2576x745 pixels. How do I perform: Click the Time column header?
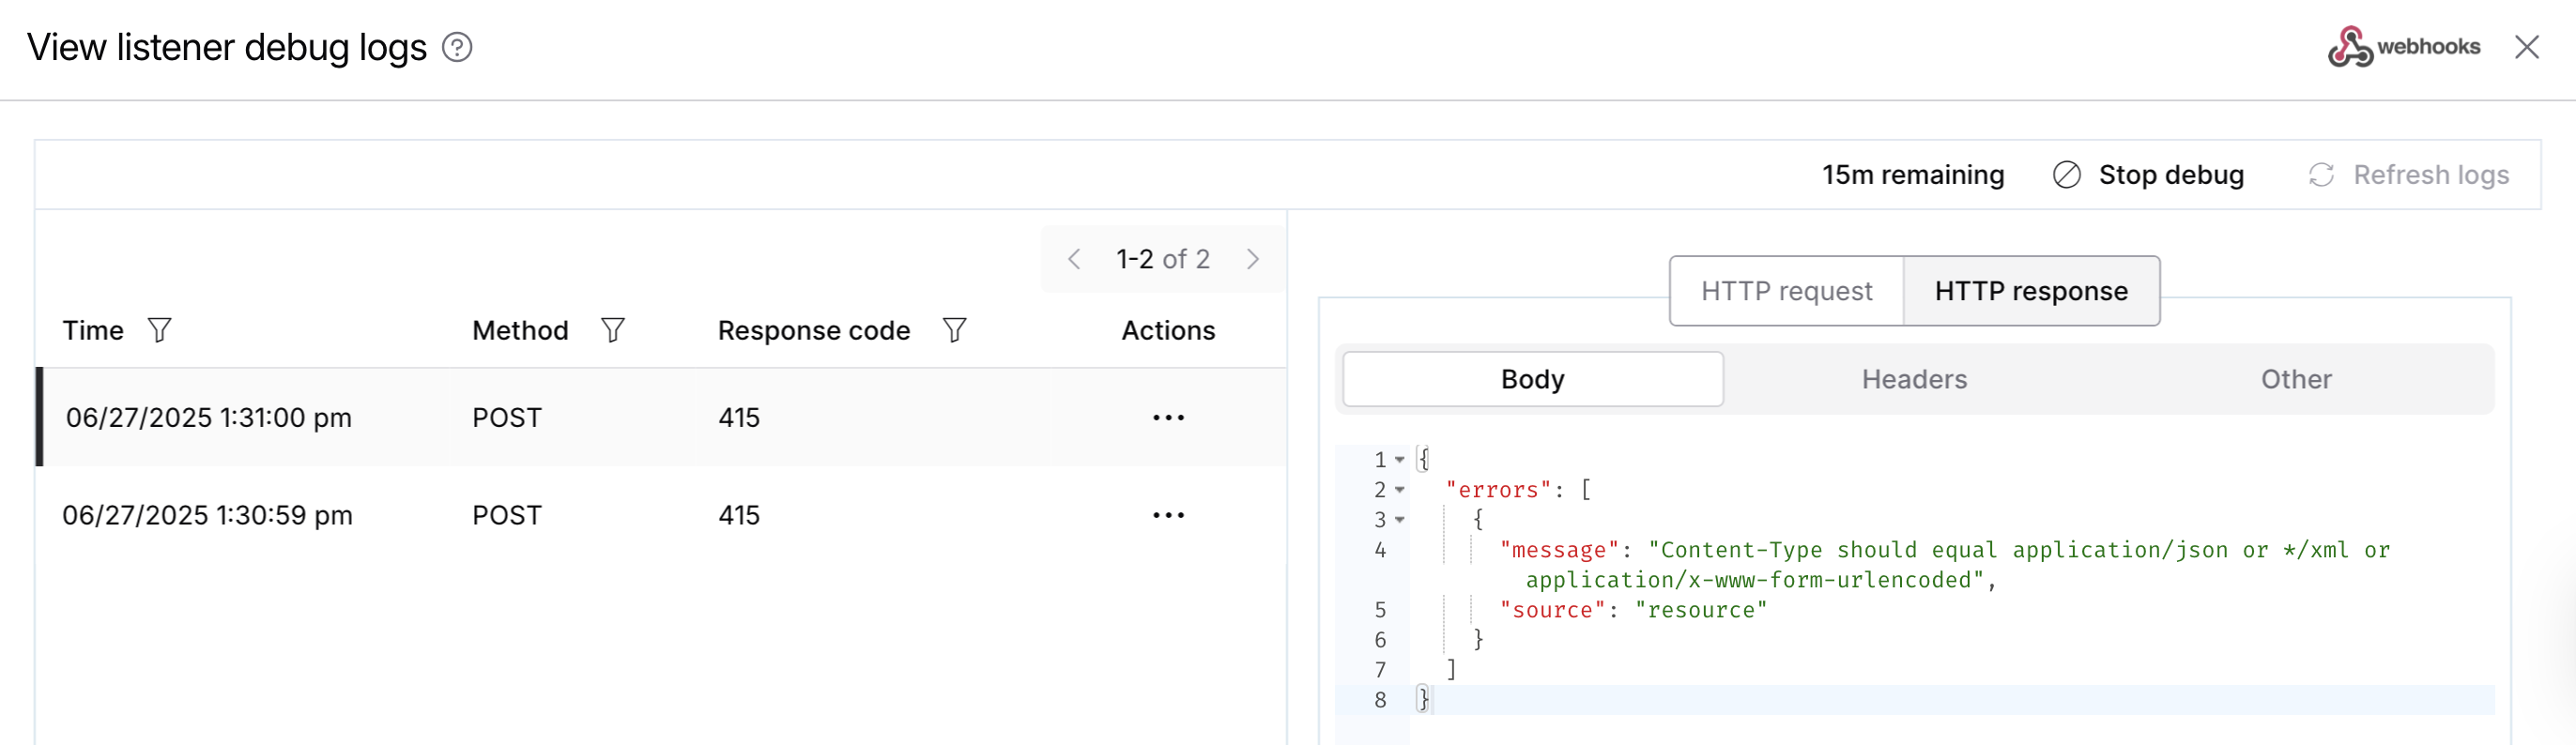point(93,331)
